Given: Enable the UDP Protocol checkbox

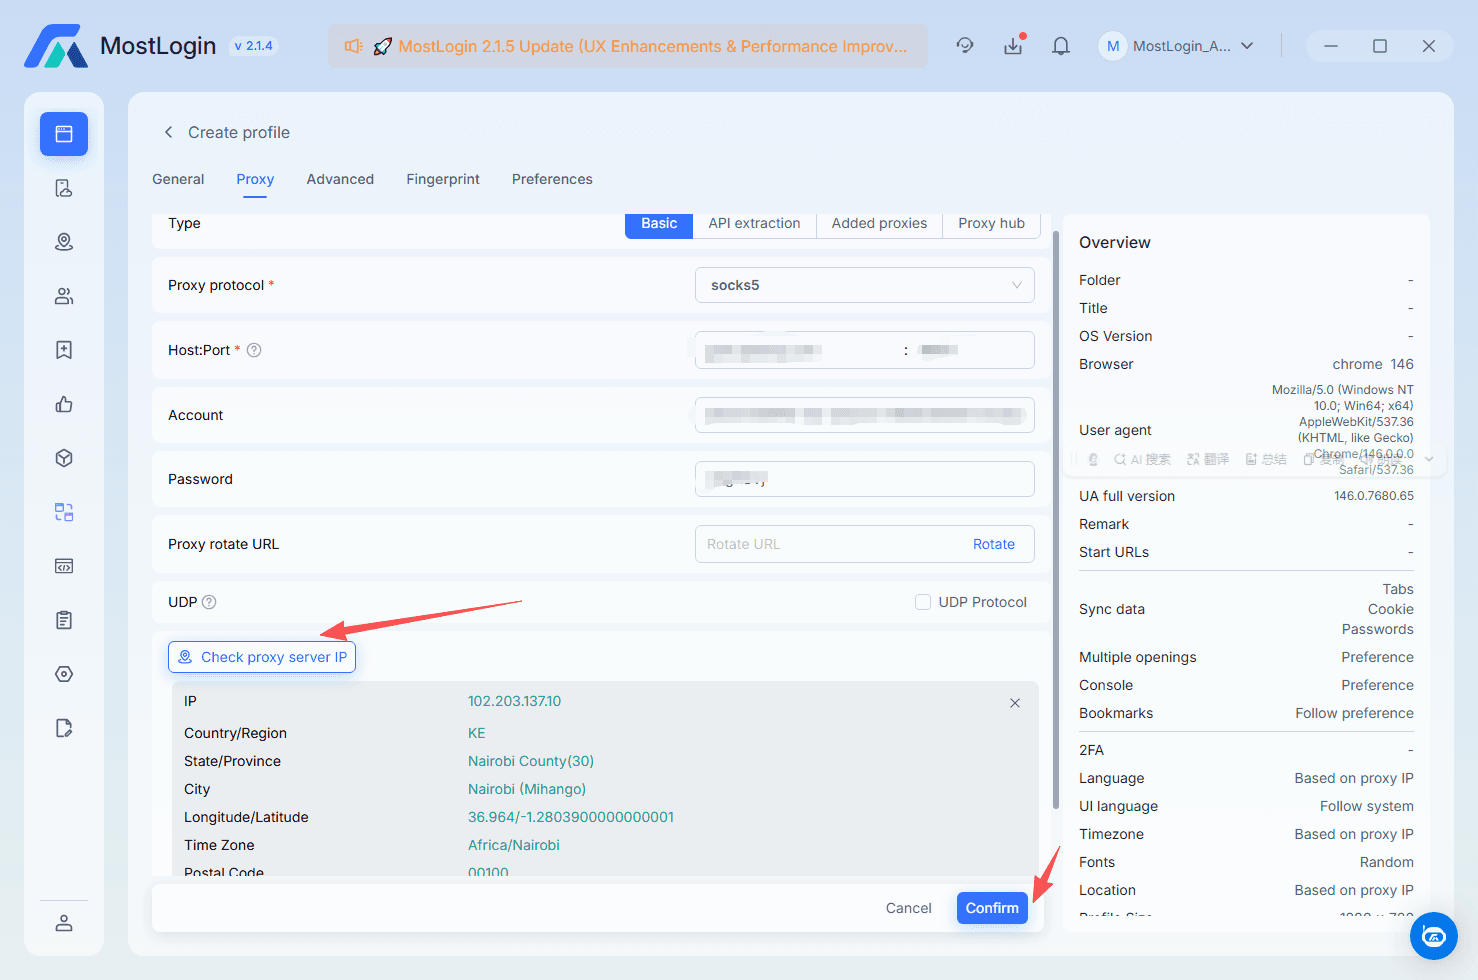Looking at the screenshot, I should coord(923,602).
